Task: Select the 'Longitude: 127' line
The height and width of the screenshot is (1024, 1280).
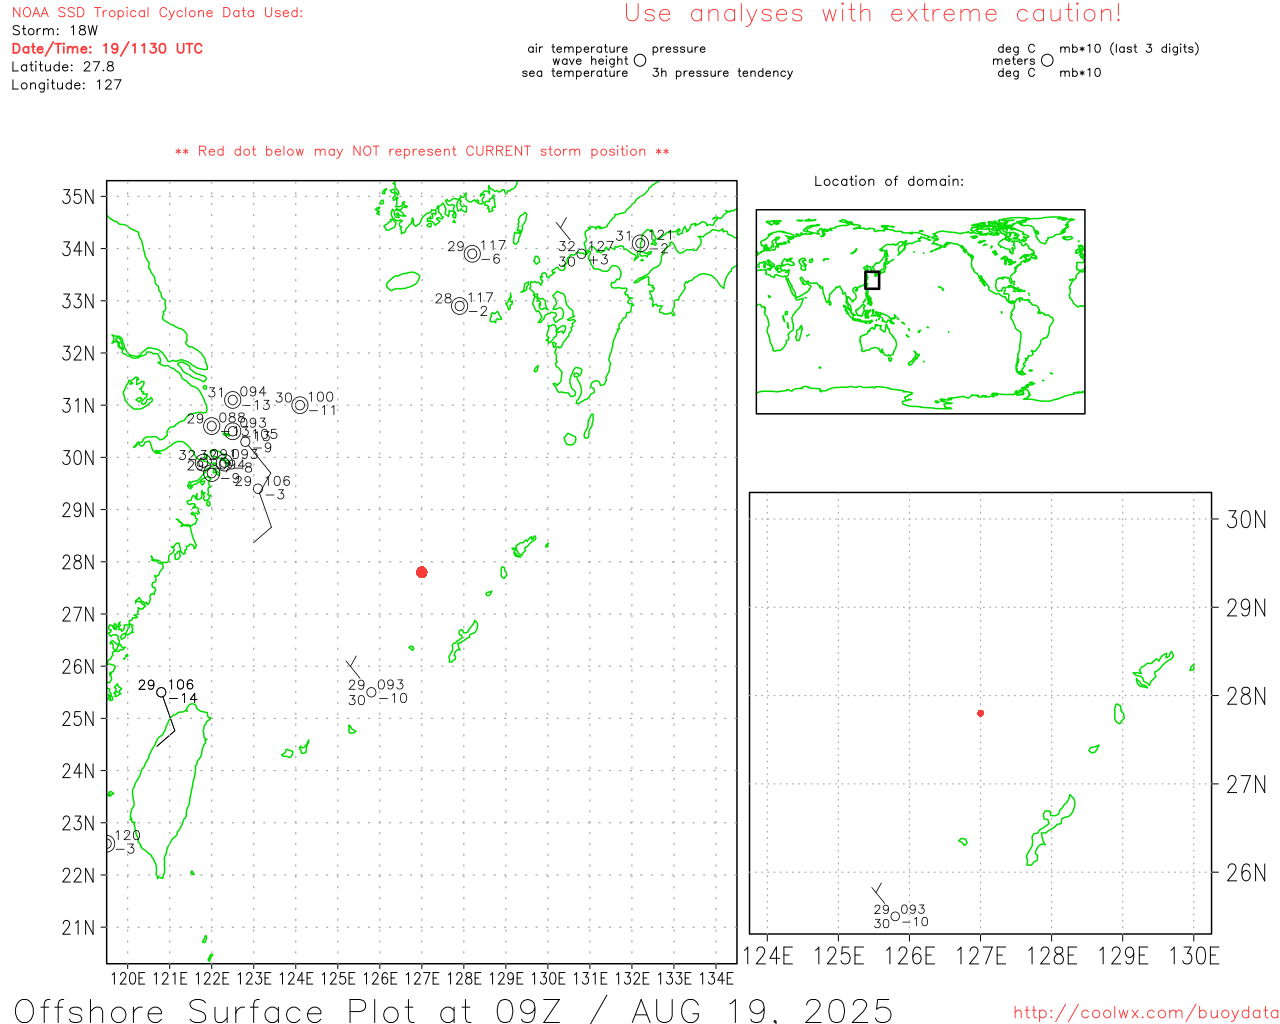Action: pos(66,85)
